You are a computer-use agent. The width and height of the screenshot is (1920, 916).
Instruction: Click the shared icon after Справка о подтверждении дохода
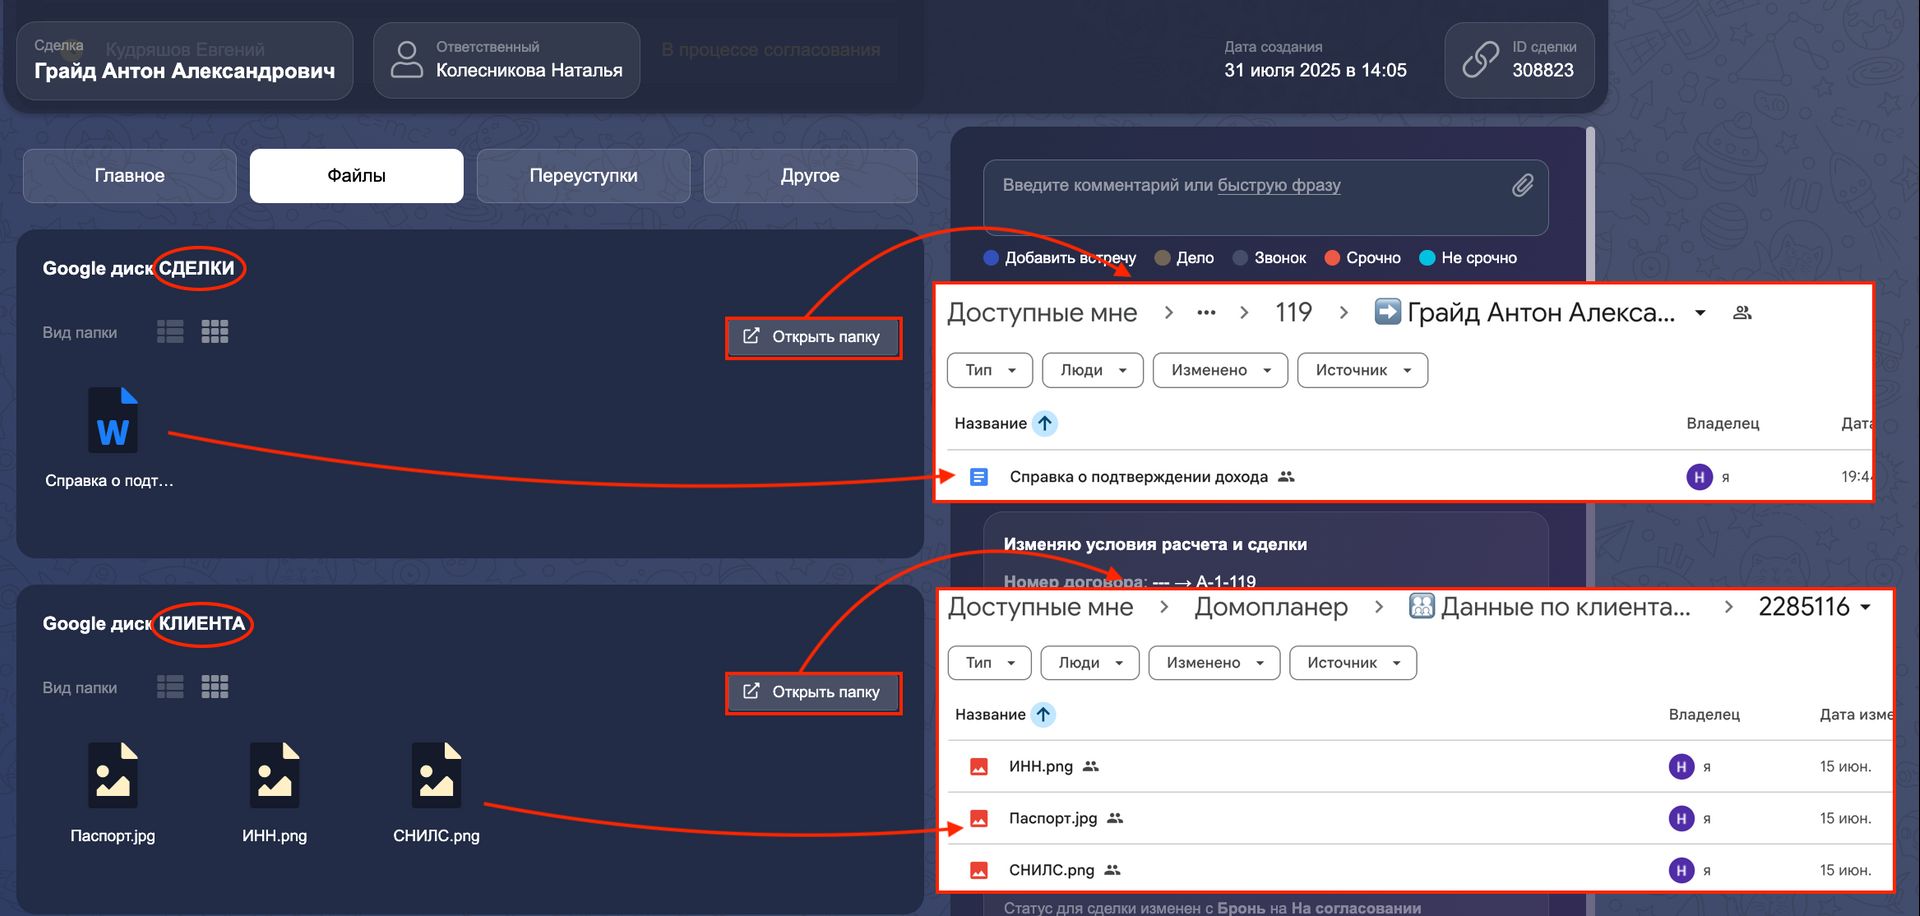point(1286,477)
